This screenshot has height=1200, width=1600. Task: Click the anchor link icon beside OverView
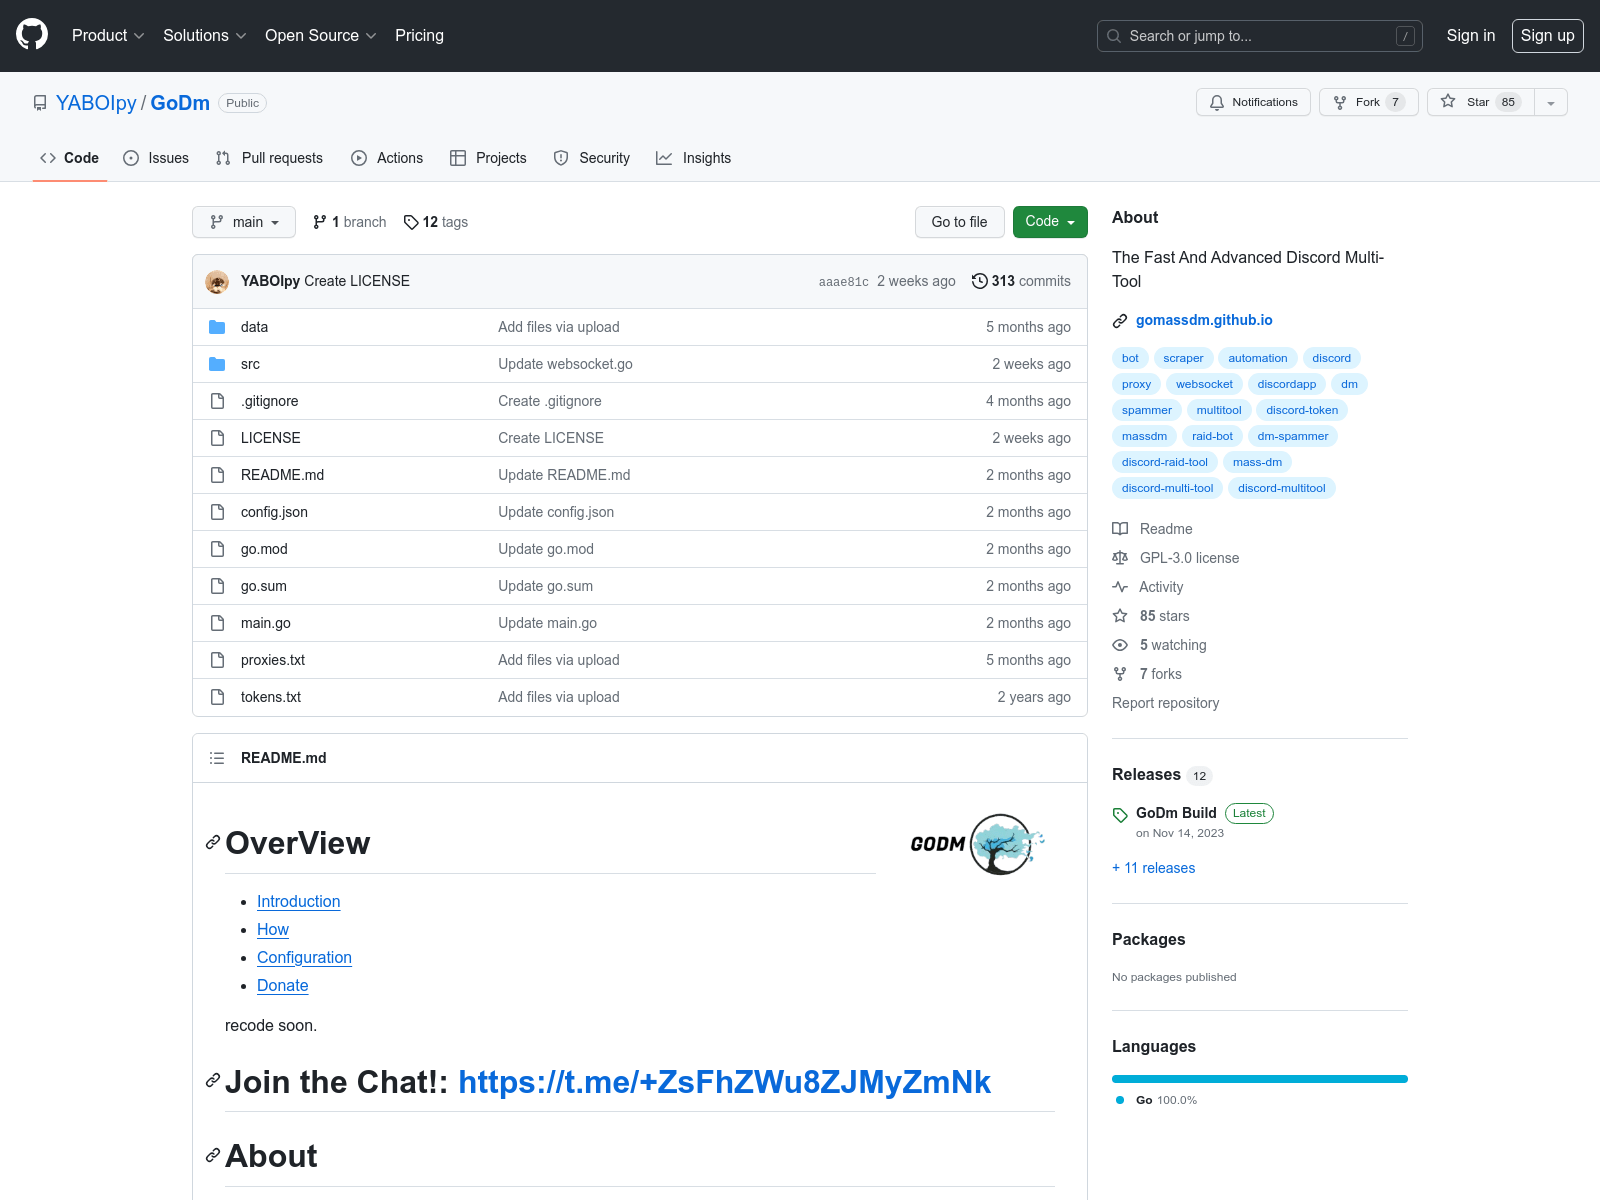(213, 843)
